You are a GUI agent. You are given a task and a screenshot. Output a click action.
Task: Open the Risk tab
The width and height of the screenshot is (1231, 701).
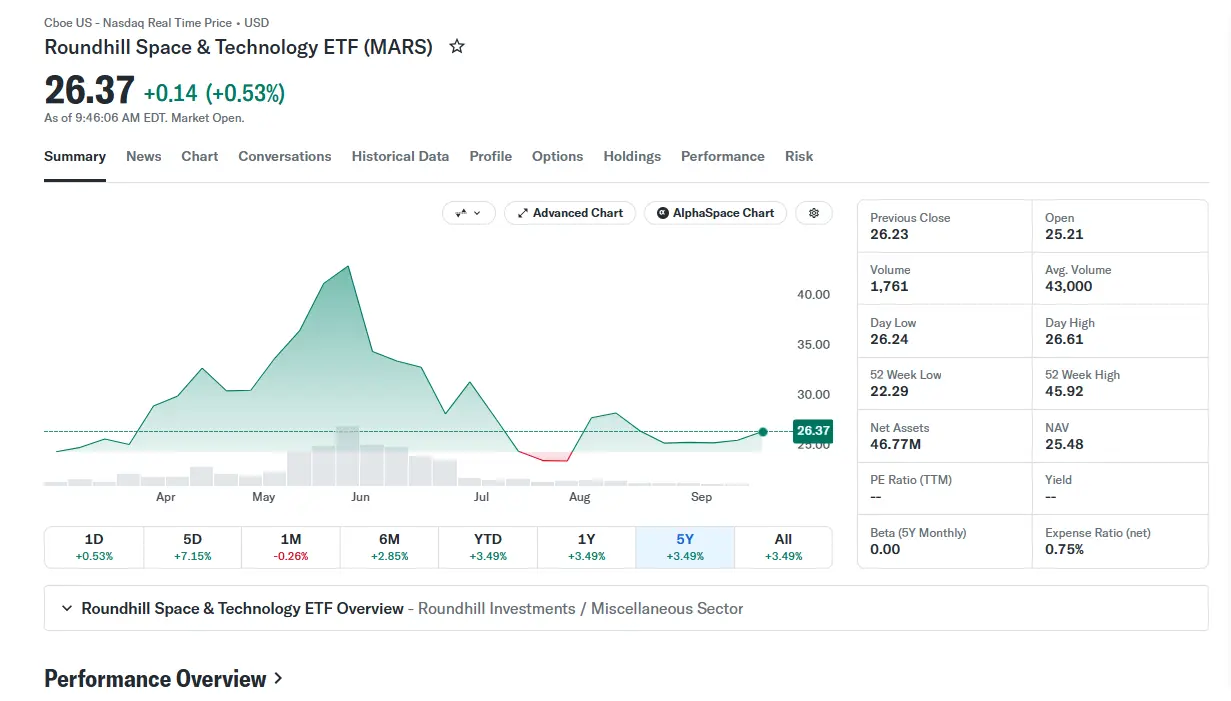[x=799, y=157]
